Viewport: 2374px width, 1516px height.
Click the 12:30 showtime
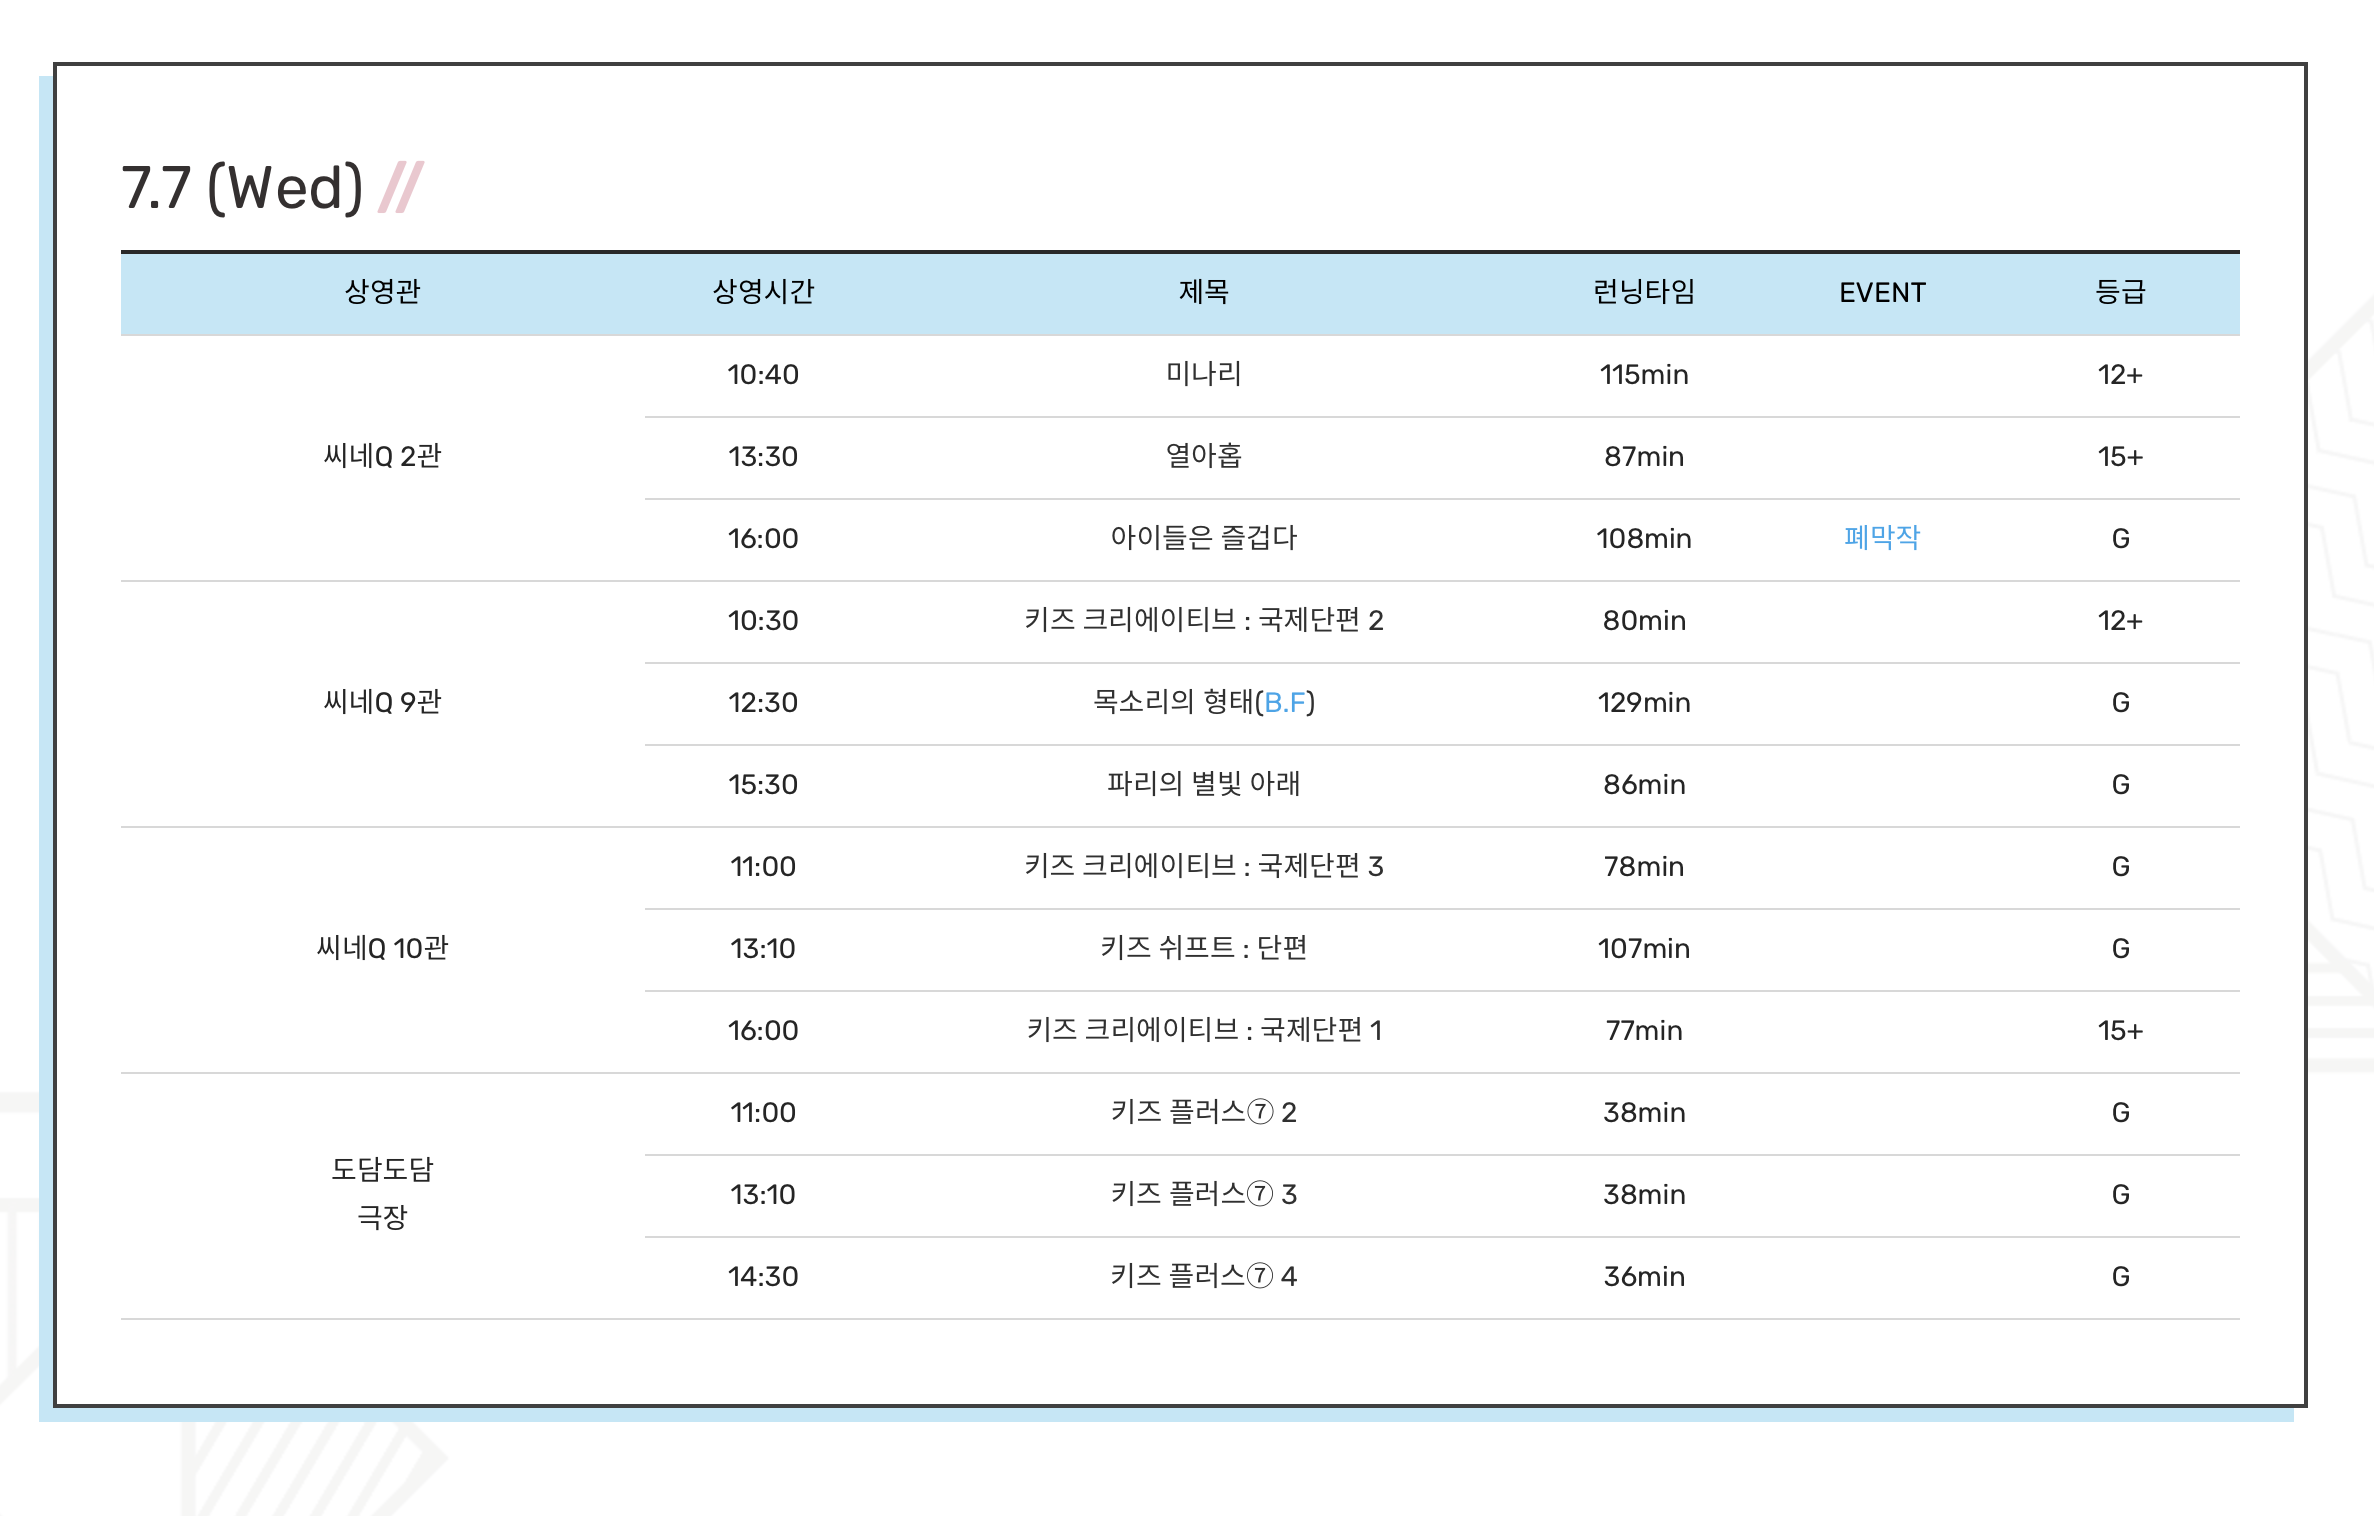click(x=763, y=702)
